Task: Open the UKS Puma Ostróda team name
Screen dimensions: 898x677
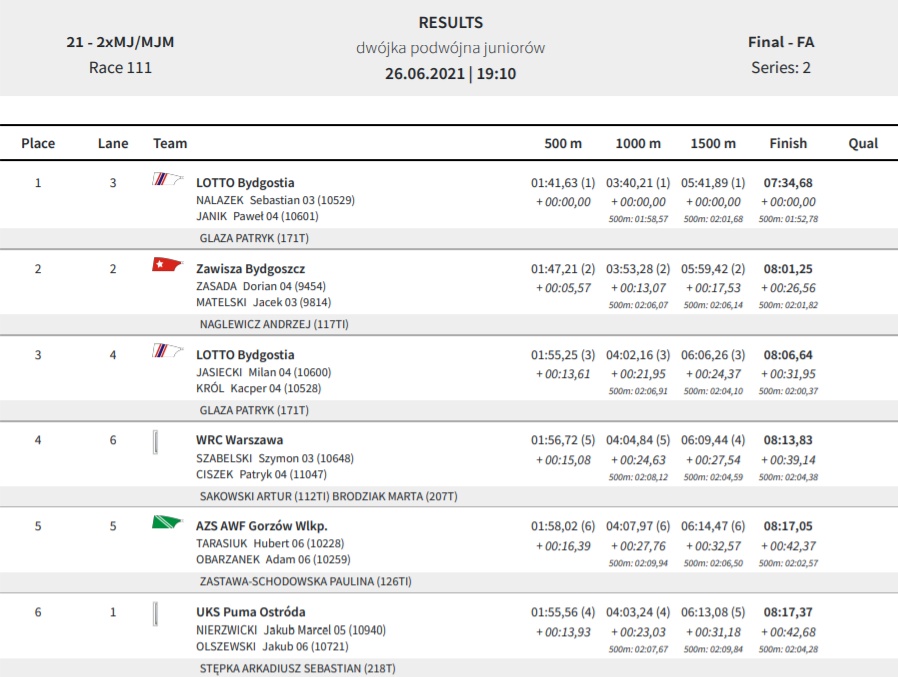Action: click(x=251, y=612)
